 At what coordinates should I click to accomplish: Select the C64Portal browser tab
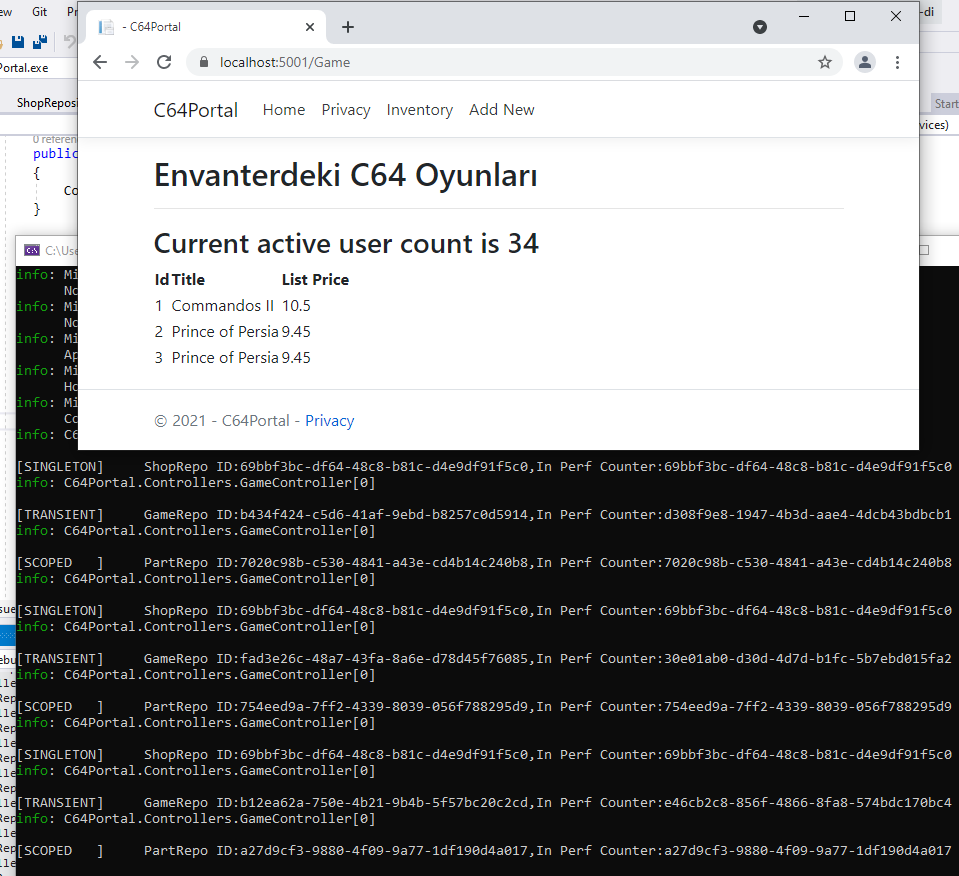[x=200, y=27]
